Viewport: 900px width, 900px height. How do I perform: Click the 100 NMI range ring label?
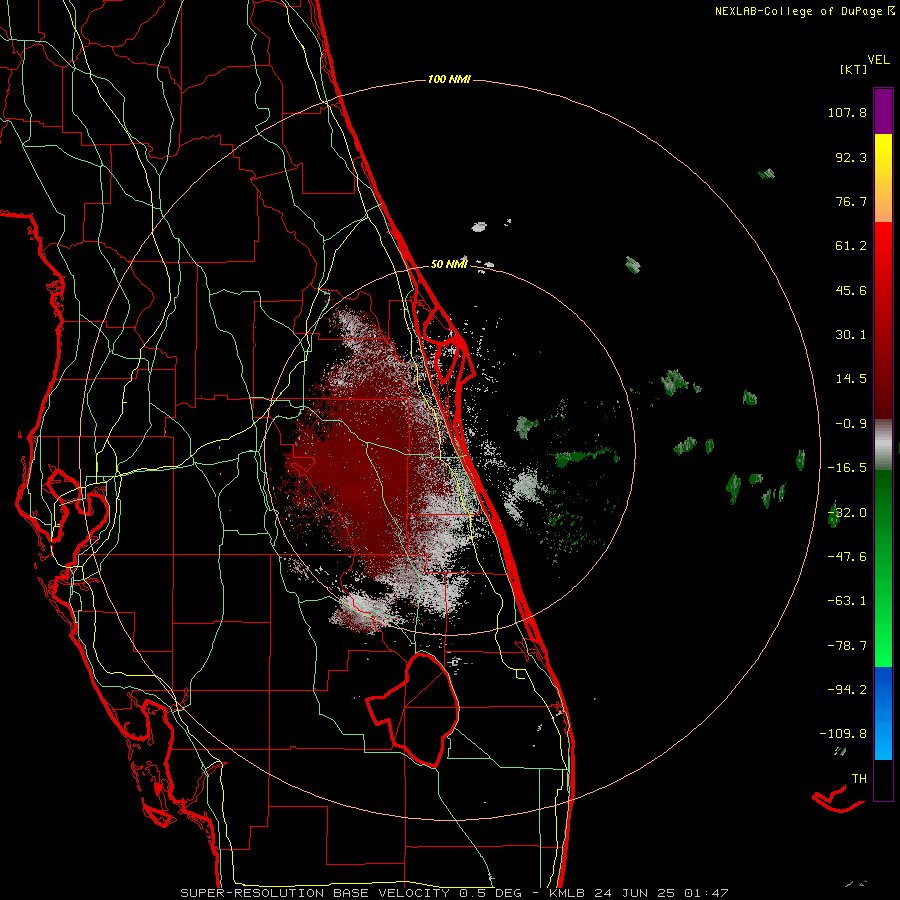click(449, 79)
